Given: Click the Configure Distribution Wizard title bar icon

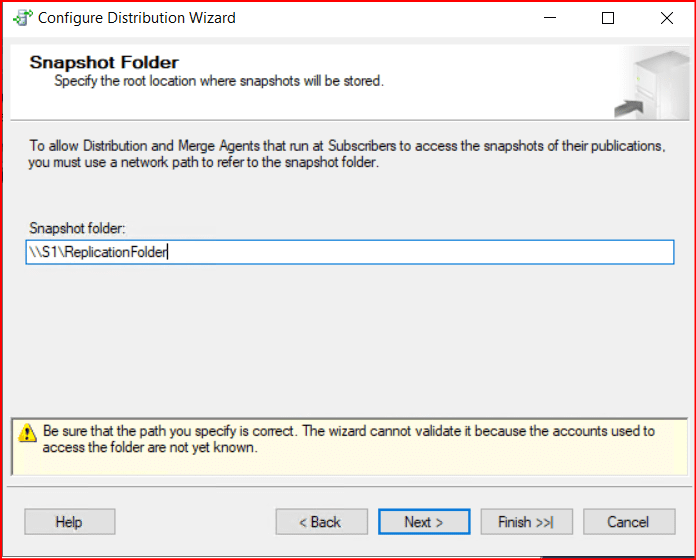Looking at the screenshot, I should tap(21, 18).
